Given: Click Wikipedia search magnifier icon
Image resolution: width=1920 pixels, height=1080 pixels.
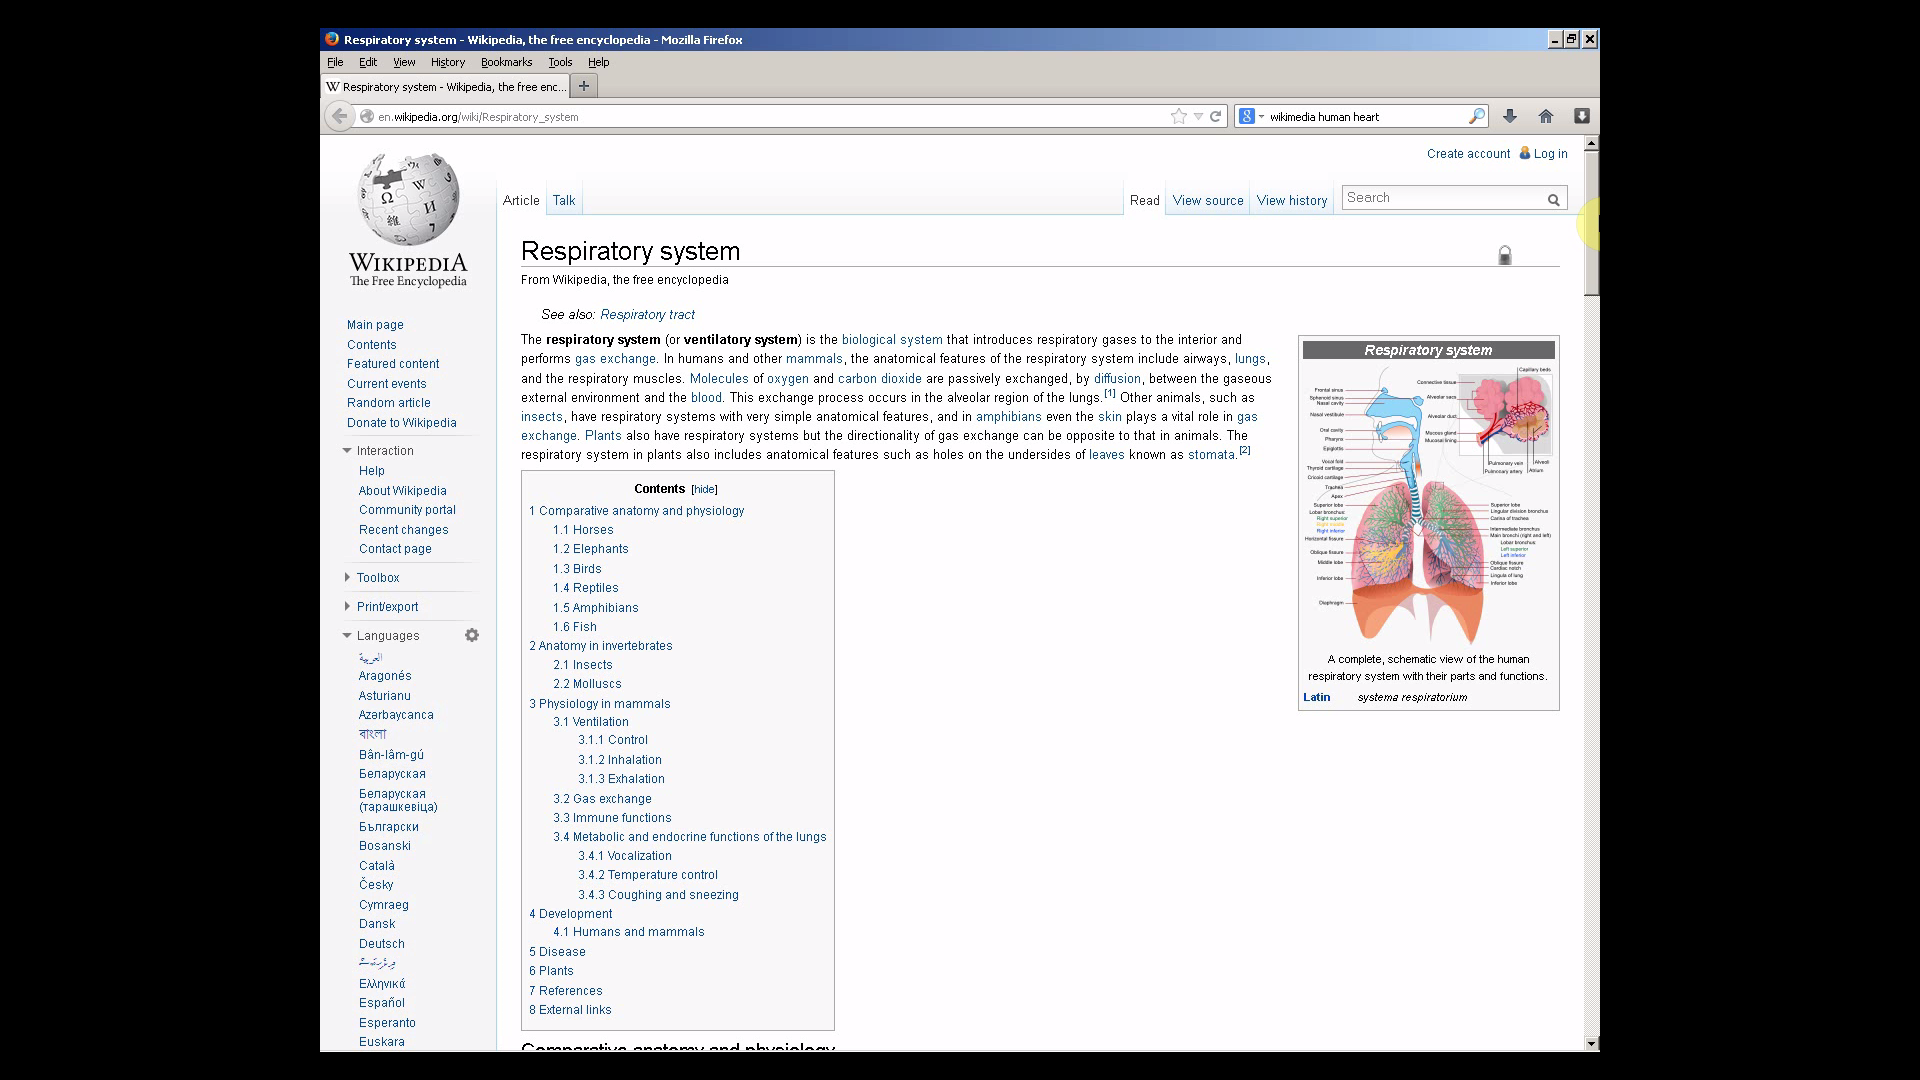Looking at the screenshot, I should 1553,200.
